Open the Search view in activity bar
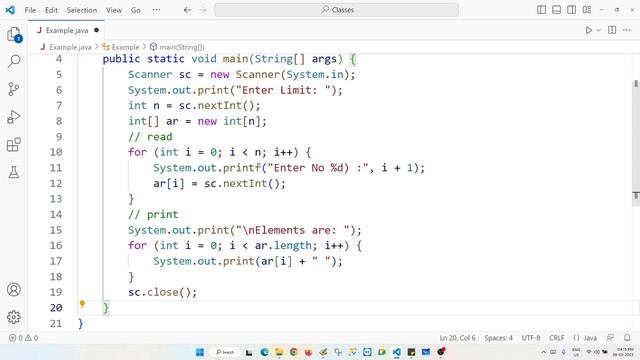The width and height of the screenshot is (640, 360). [13, 61]
